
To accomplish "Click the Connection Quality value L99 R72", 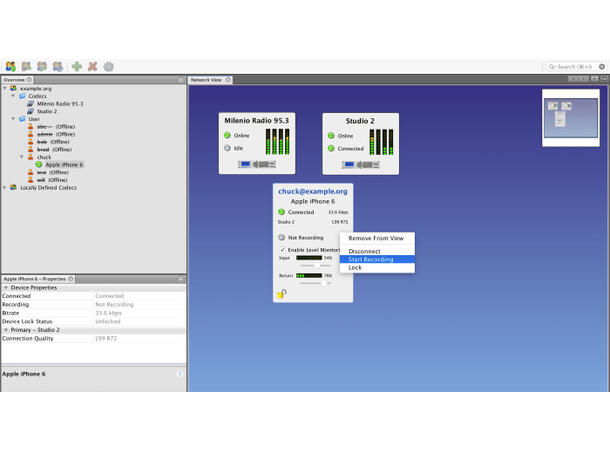I will (106, 339).
